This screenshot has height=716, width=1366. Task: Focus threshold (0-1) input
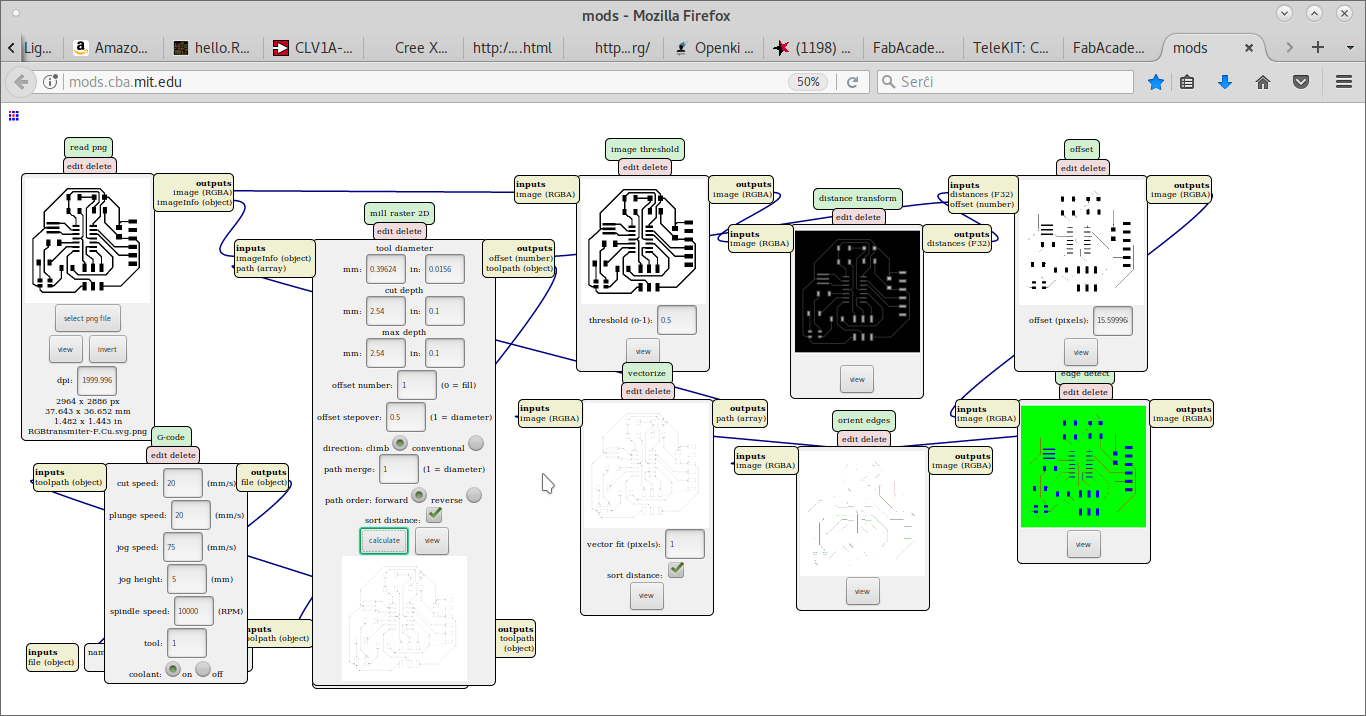(x=677, y=320)
